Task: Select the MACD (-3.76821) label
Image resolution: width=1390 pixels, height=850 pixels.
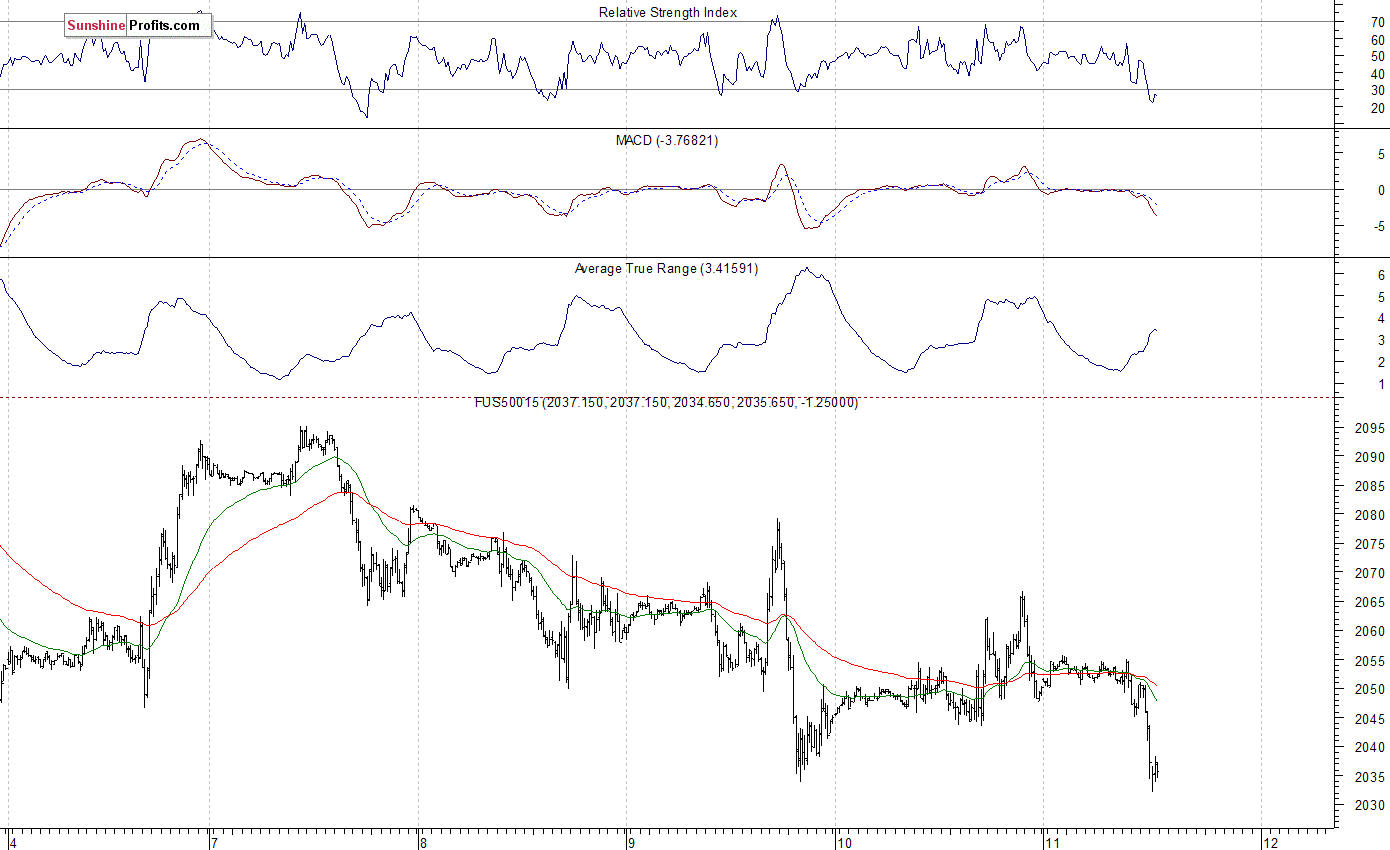Action: click(667, 141)
